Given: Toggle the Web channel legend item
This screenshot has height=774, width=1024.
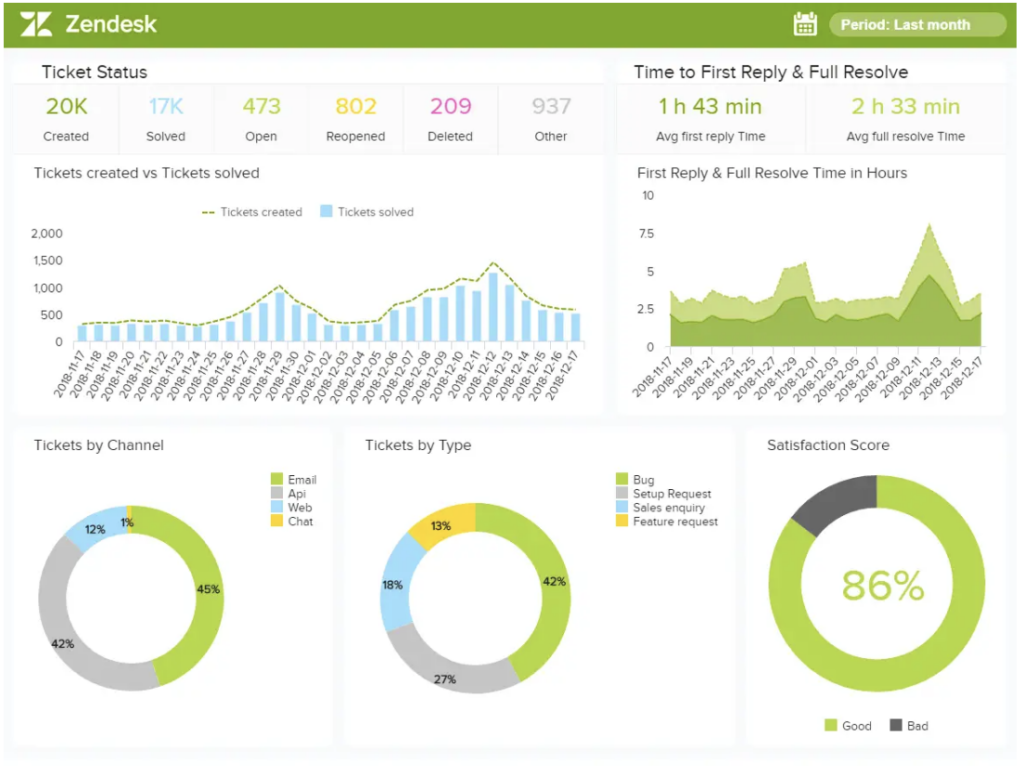Looking at the screenshot, I should tap(292, 508).
